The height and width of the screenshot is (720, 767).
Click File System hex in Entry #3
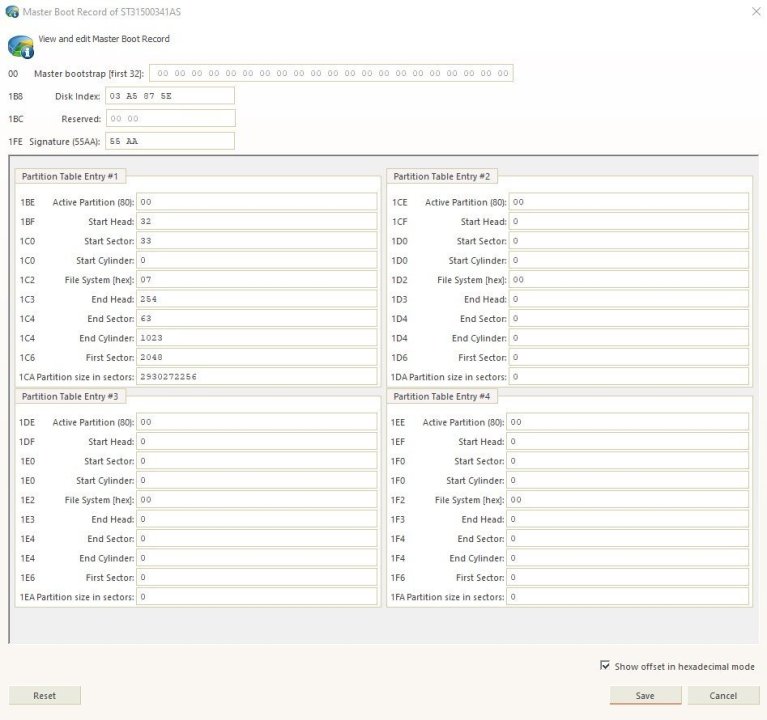(x=257, y=500)
